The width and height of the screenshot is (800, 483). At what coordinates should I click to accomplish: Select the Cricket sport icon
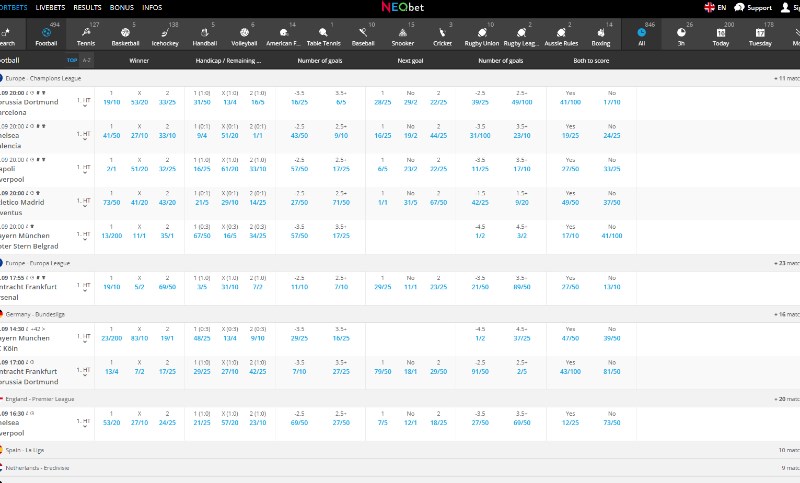coord(442,35)
